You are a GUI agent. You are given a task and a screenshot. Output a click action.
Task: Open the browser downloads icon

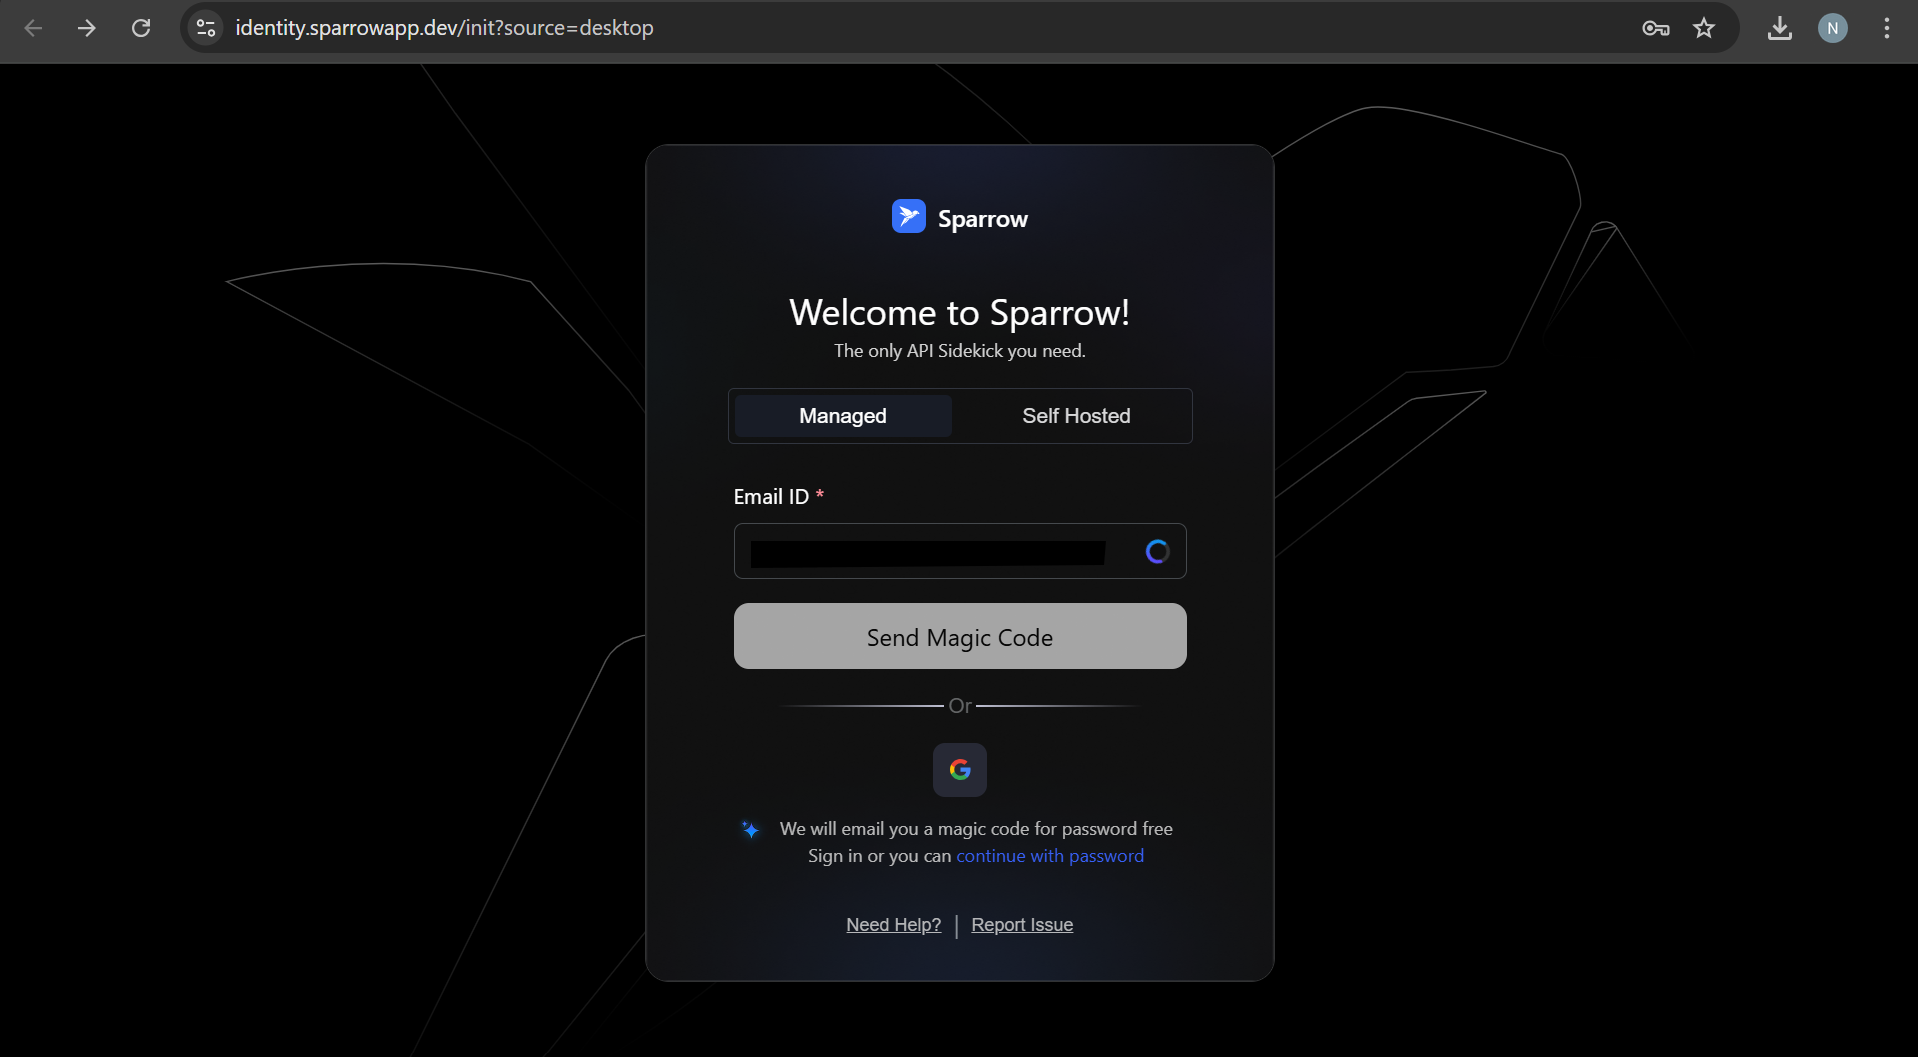coord(1780,28)
